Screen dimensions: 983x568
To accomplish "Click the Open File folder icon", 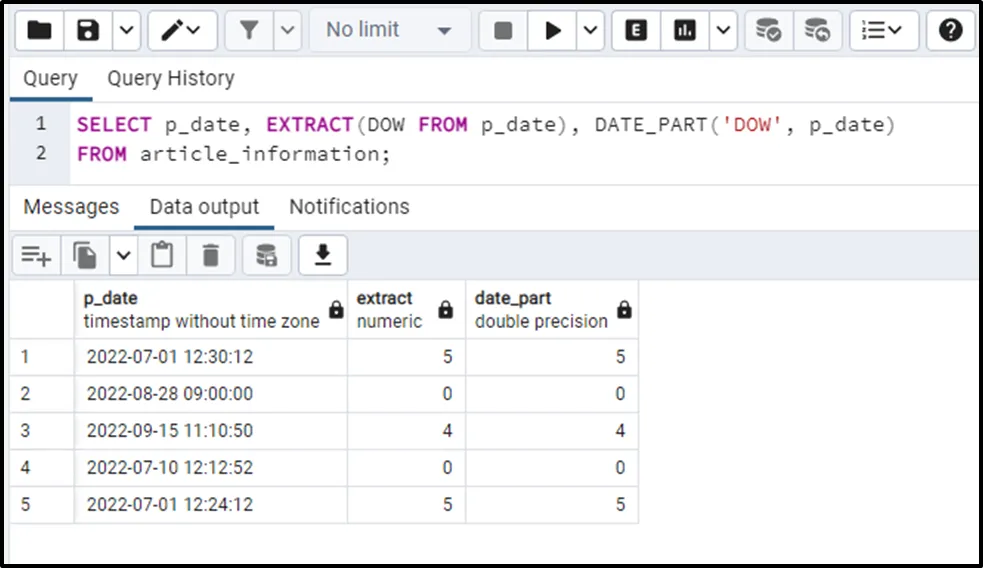I will tap(40, 31).
